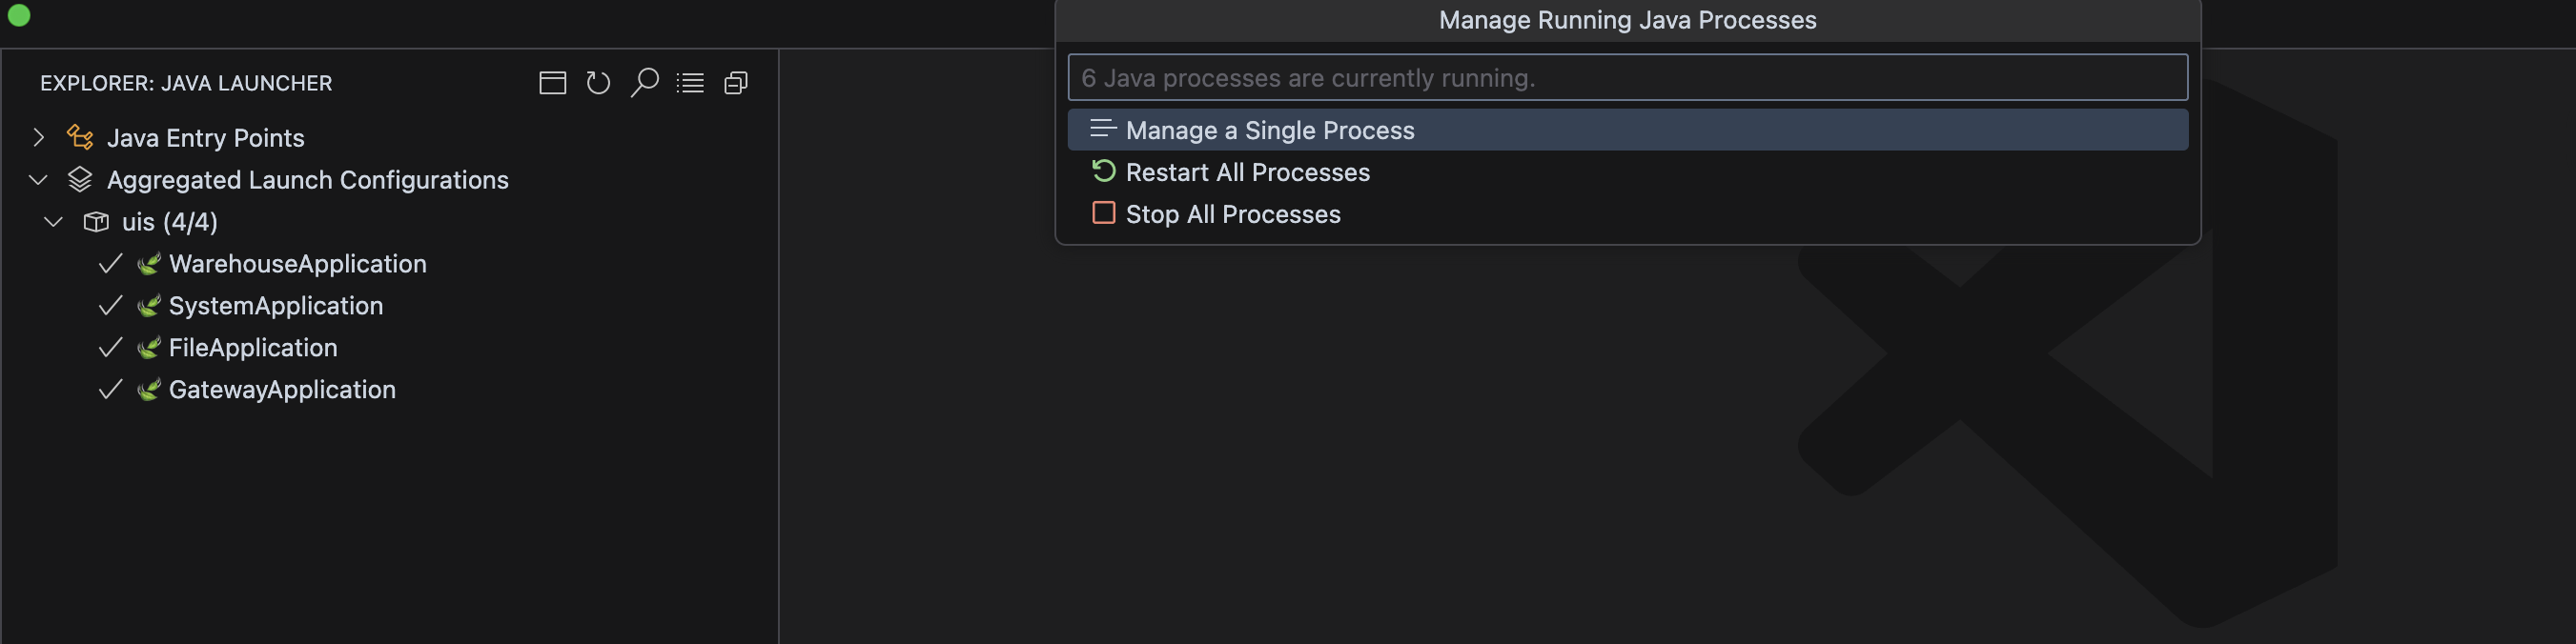Click the layout window icon in the Explorer header
The image size is (2576, 644).
(552, 83)
